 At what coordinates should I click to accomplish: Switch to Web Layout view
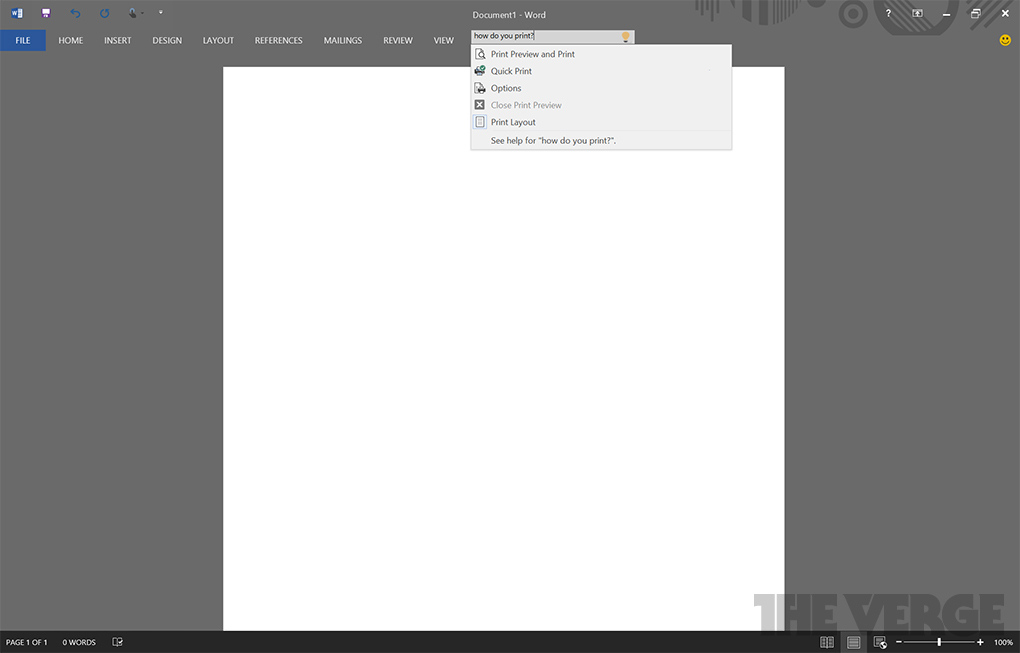880,642
